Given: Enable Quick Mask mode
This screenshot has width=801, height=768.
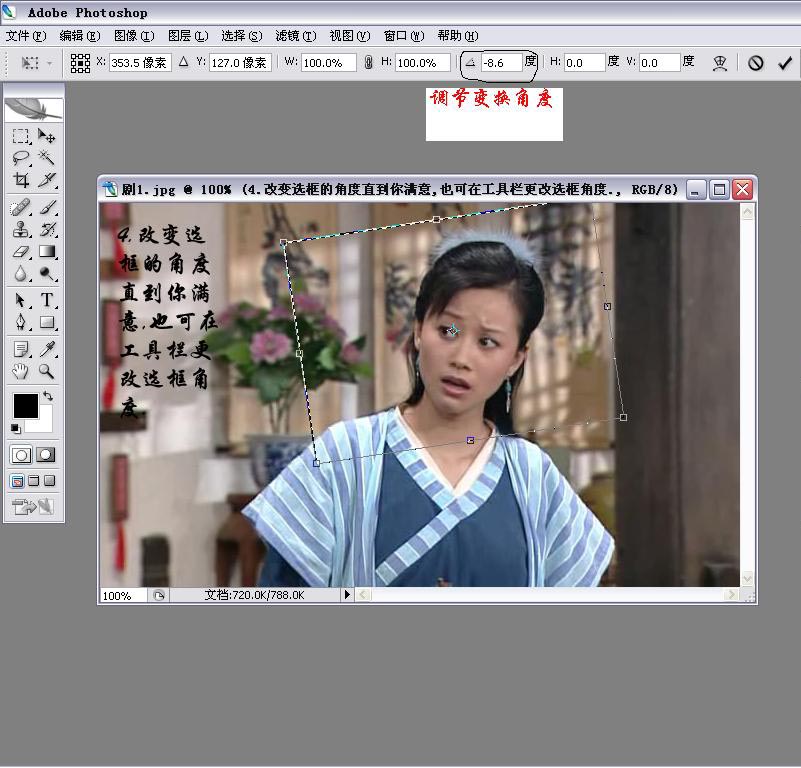Looking at the screenshot, I should tap(45, 455).
